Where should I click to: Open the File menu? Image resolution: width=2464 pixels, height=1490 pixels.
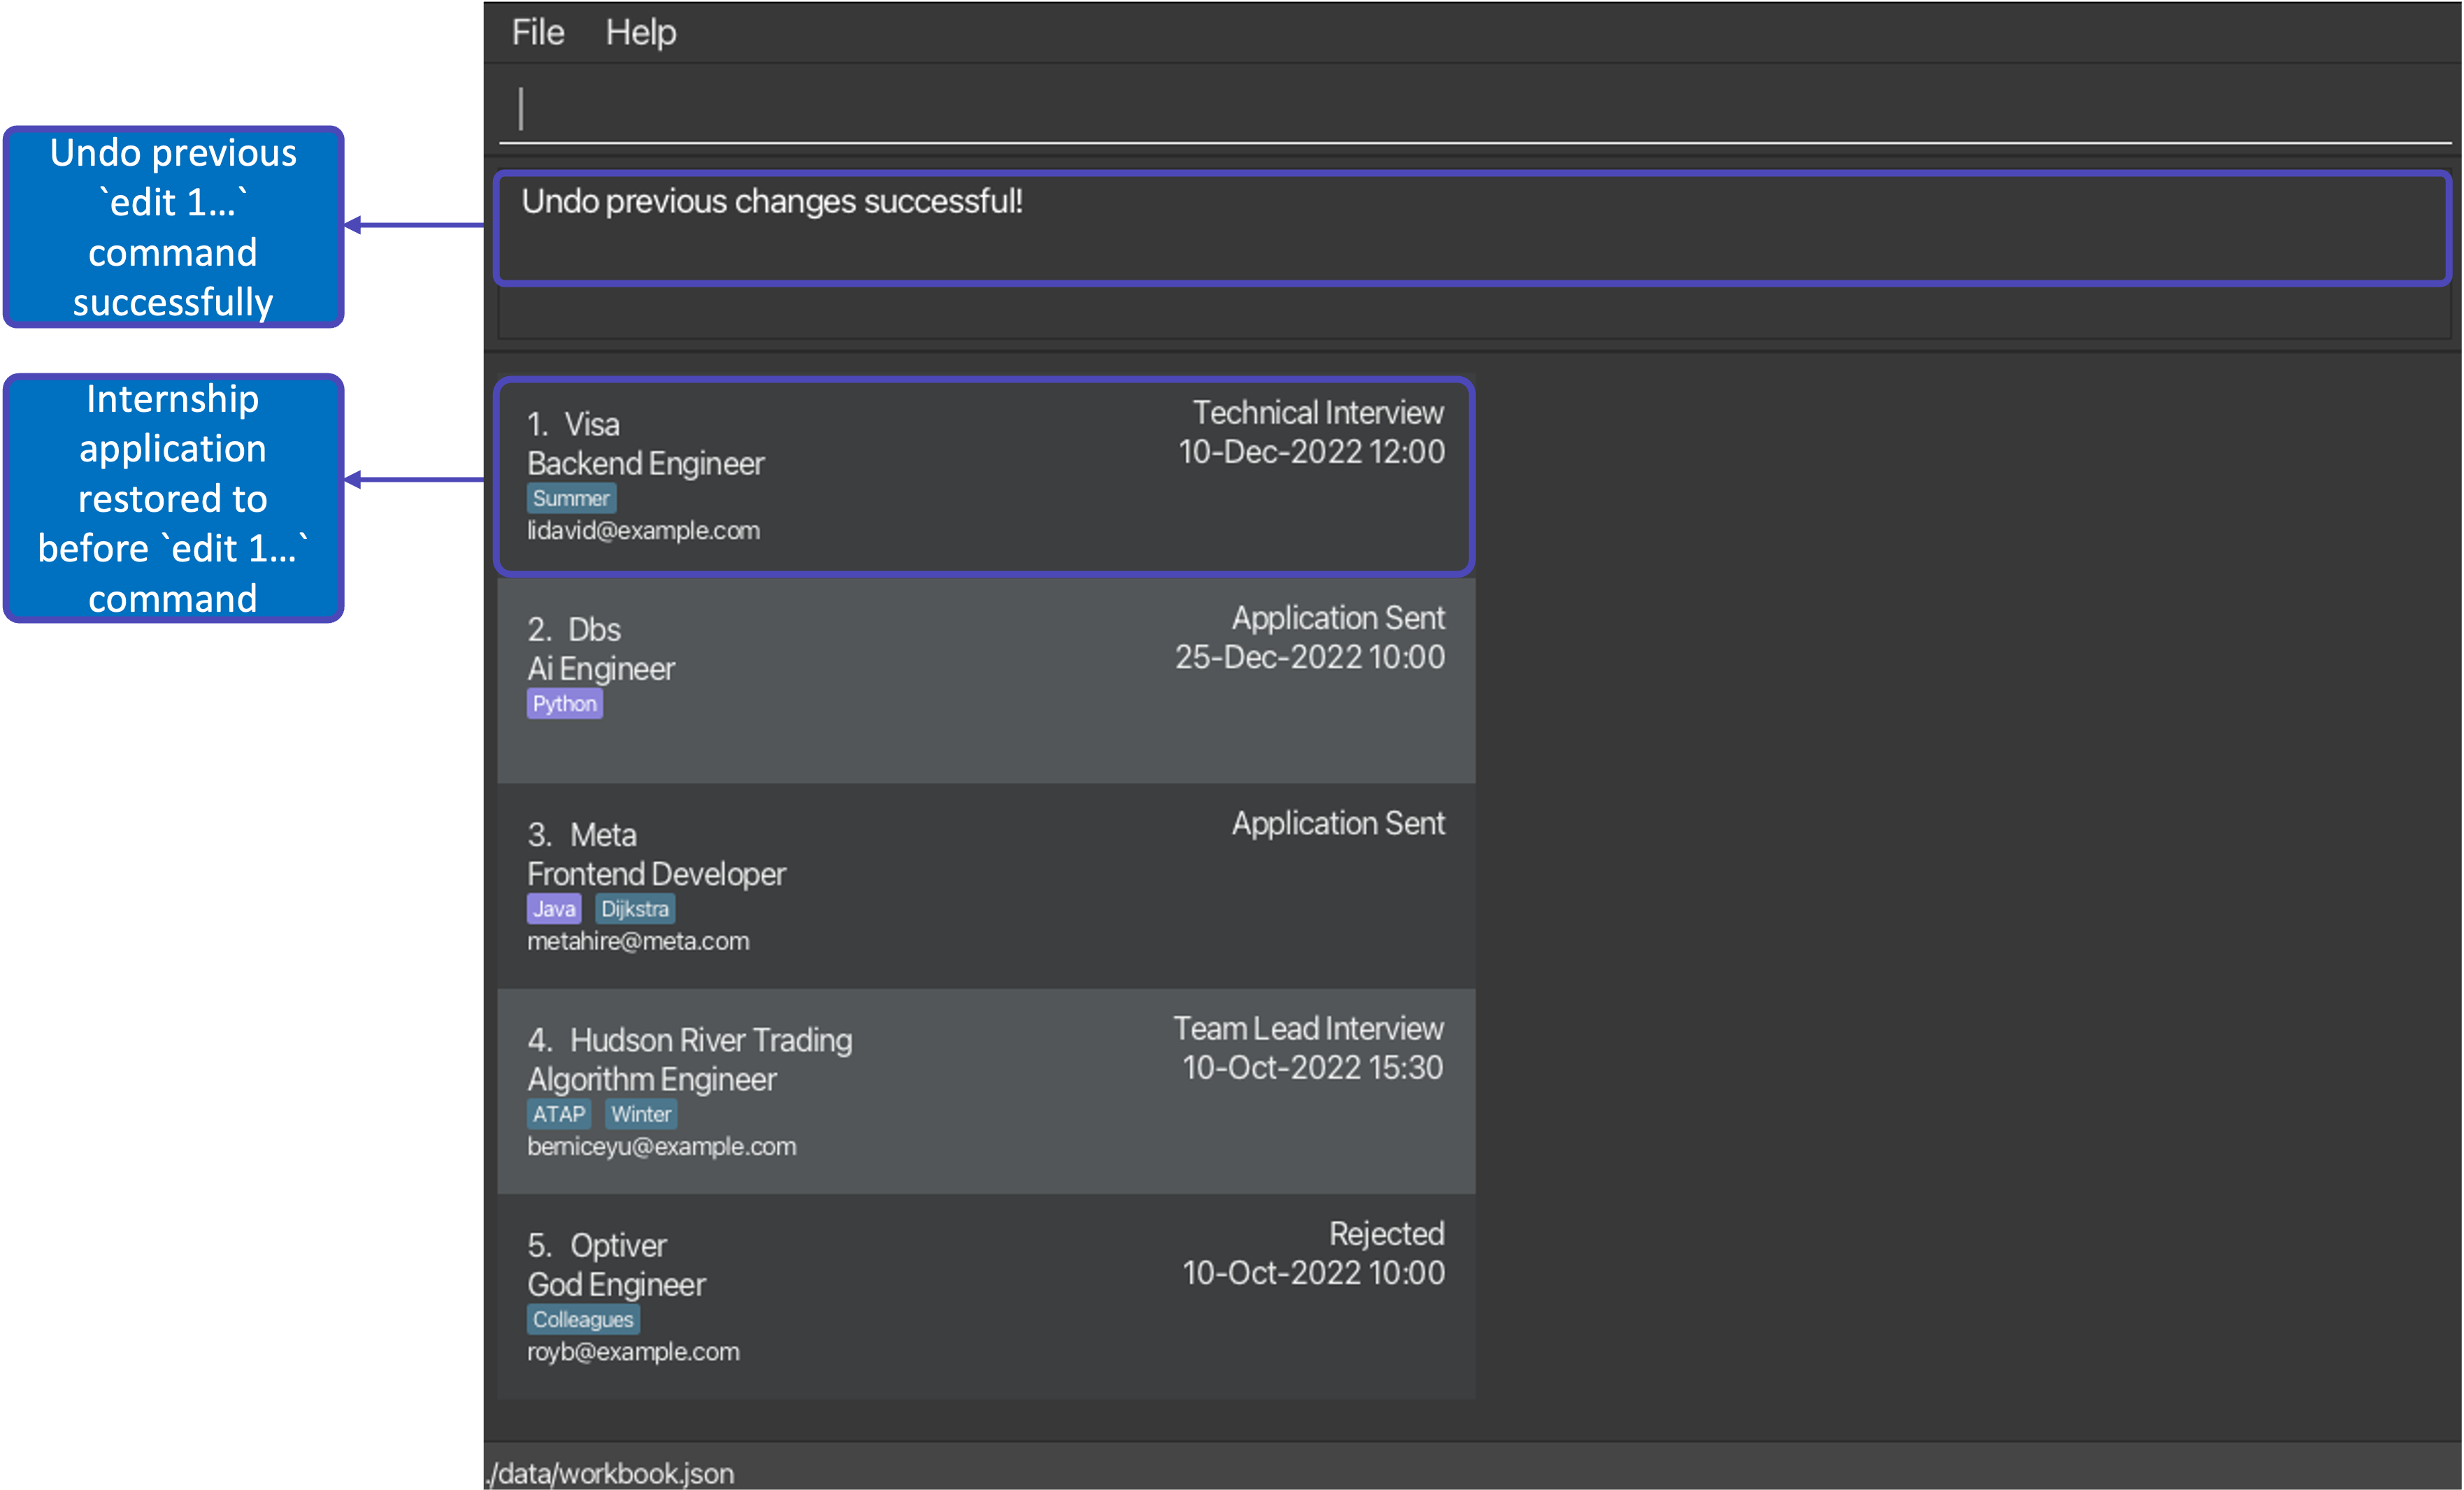tap(538, 33)
